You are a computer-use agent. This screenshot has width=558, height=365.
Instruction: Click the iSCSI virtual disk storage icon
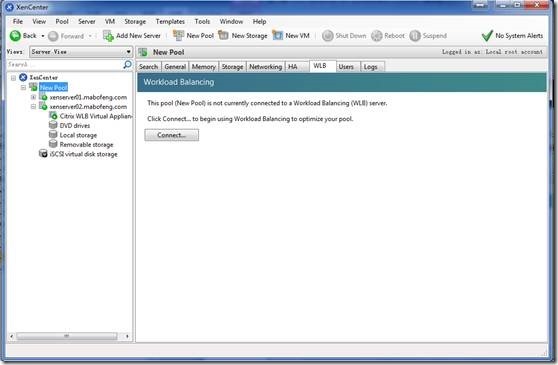(x=43, y=154)
